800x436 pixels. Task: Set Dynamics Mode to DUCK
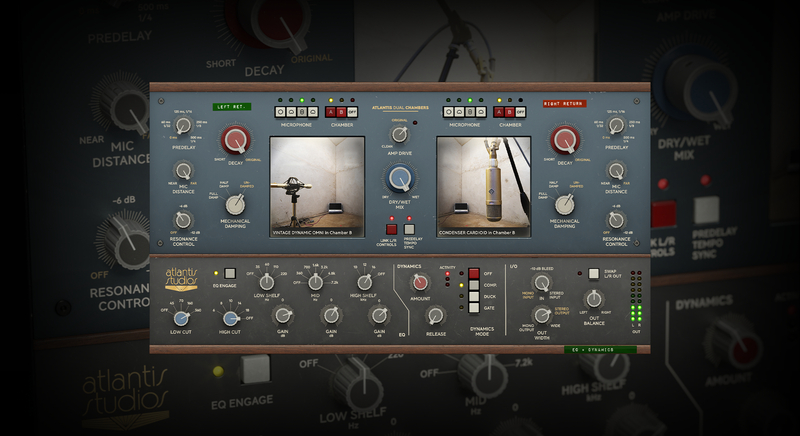[474, 296]
